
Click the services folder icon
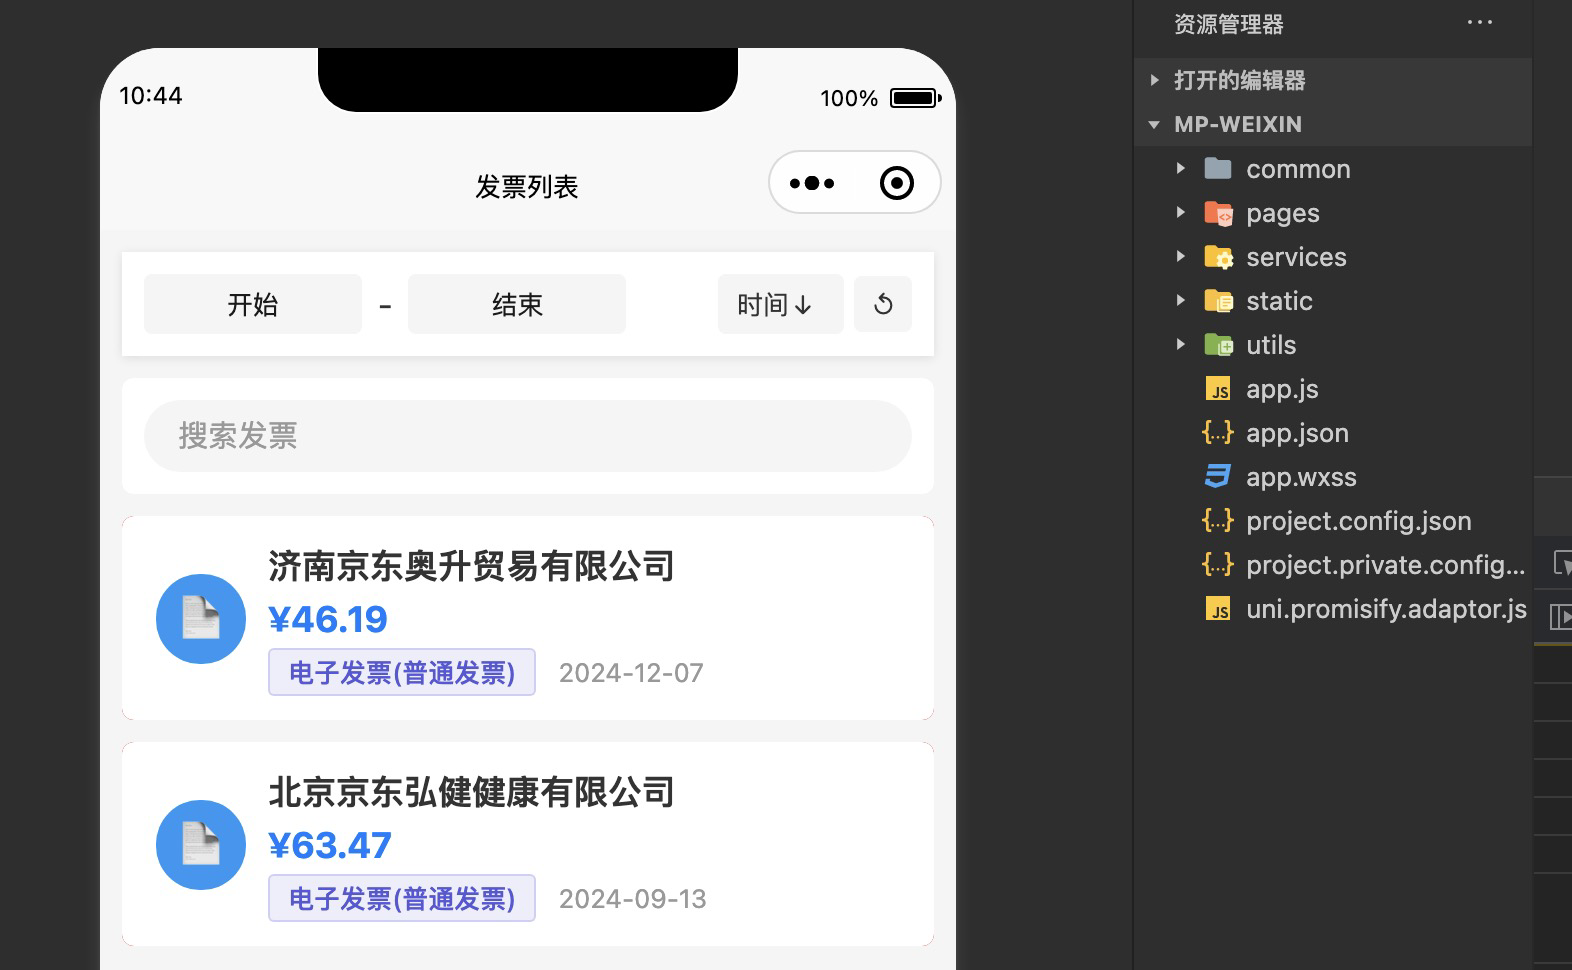coord(1218,256)
